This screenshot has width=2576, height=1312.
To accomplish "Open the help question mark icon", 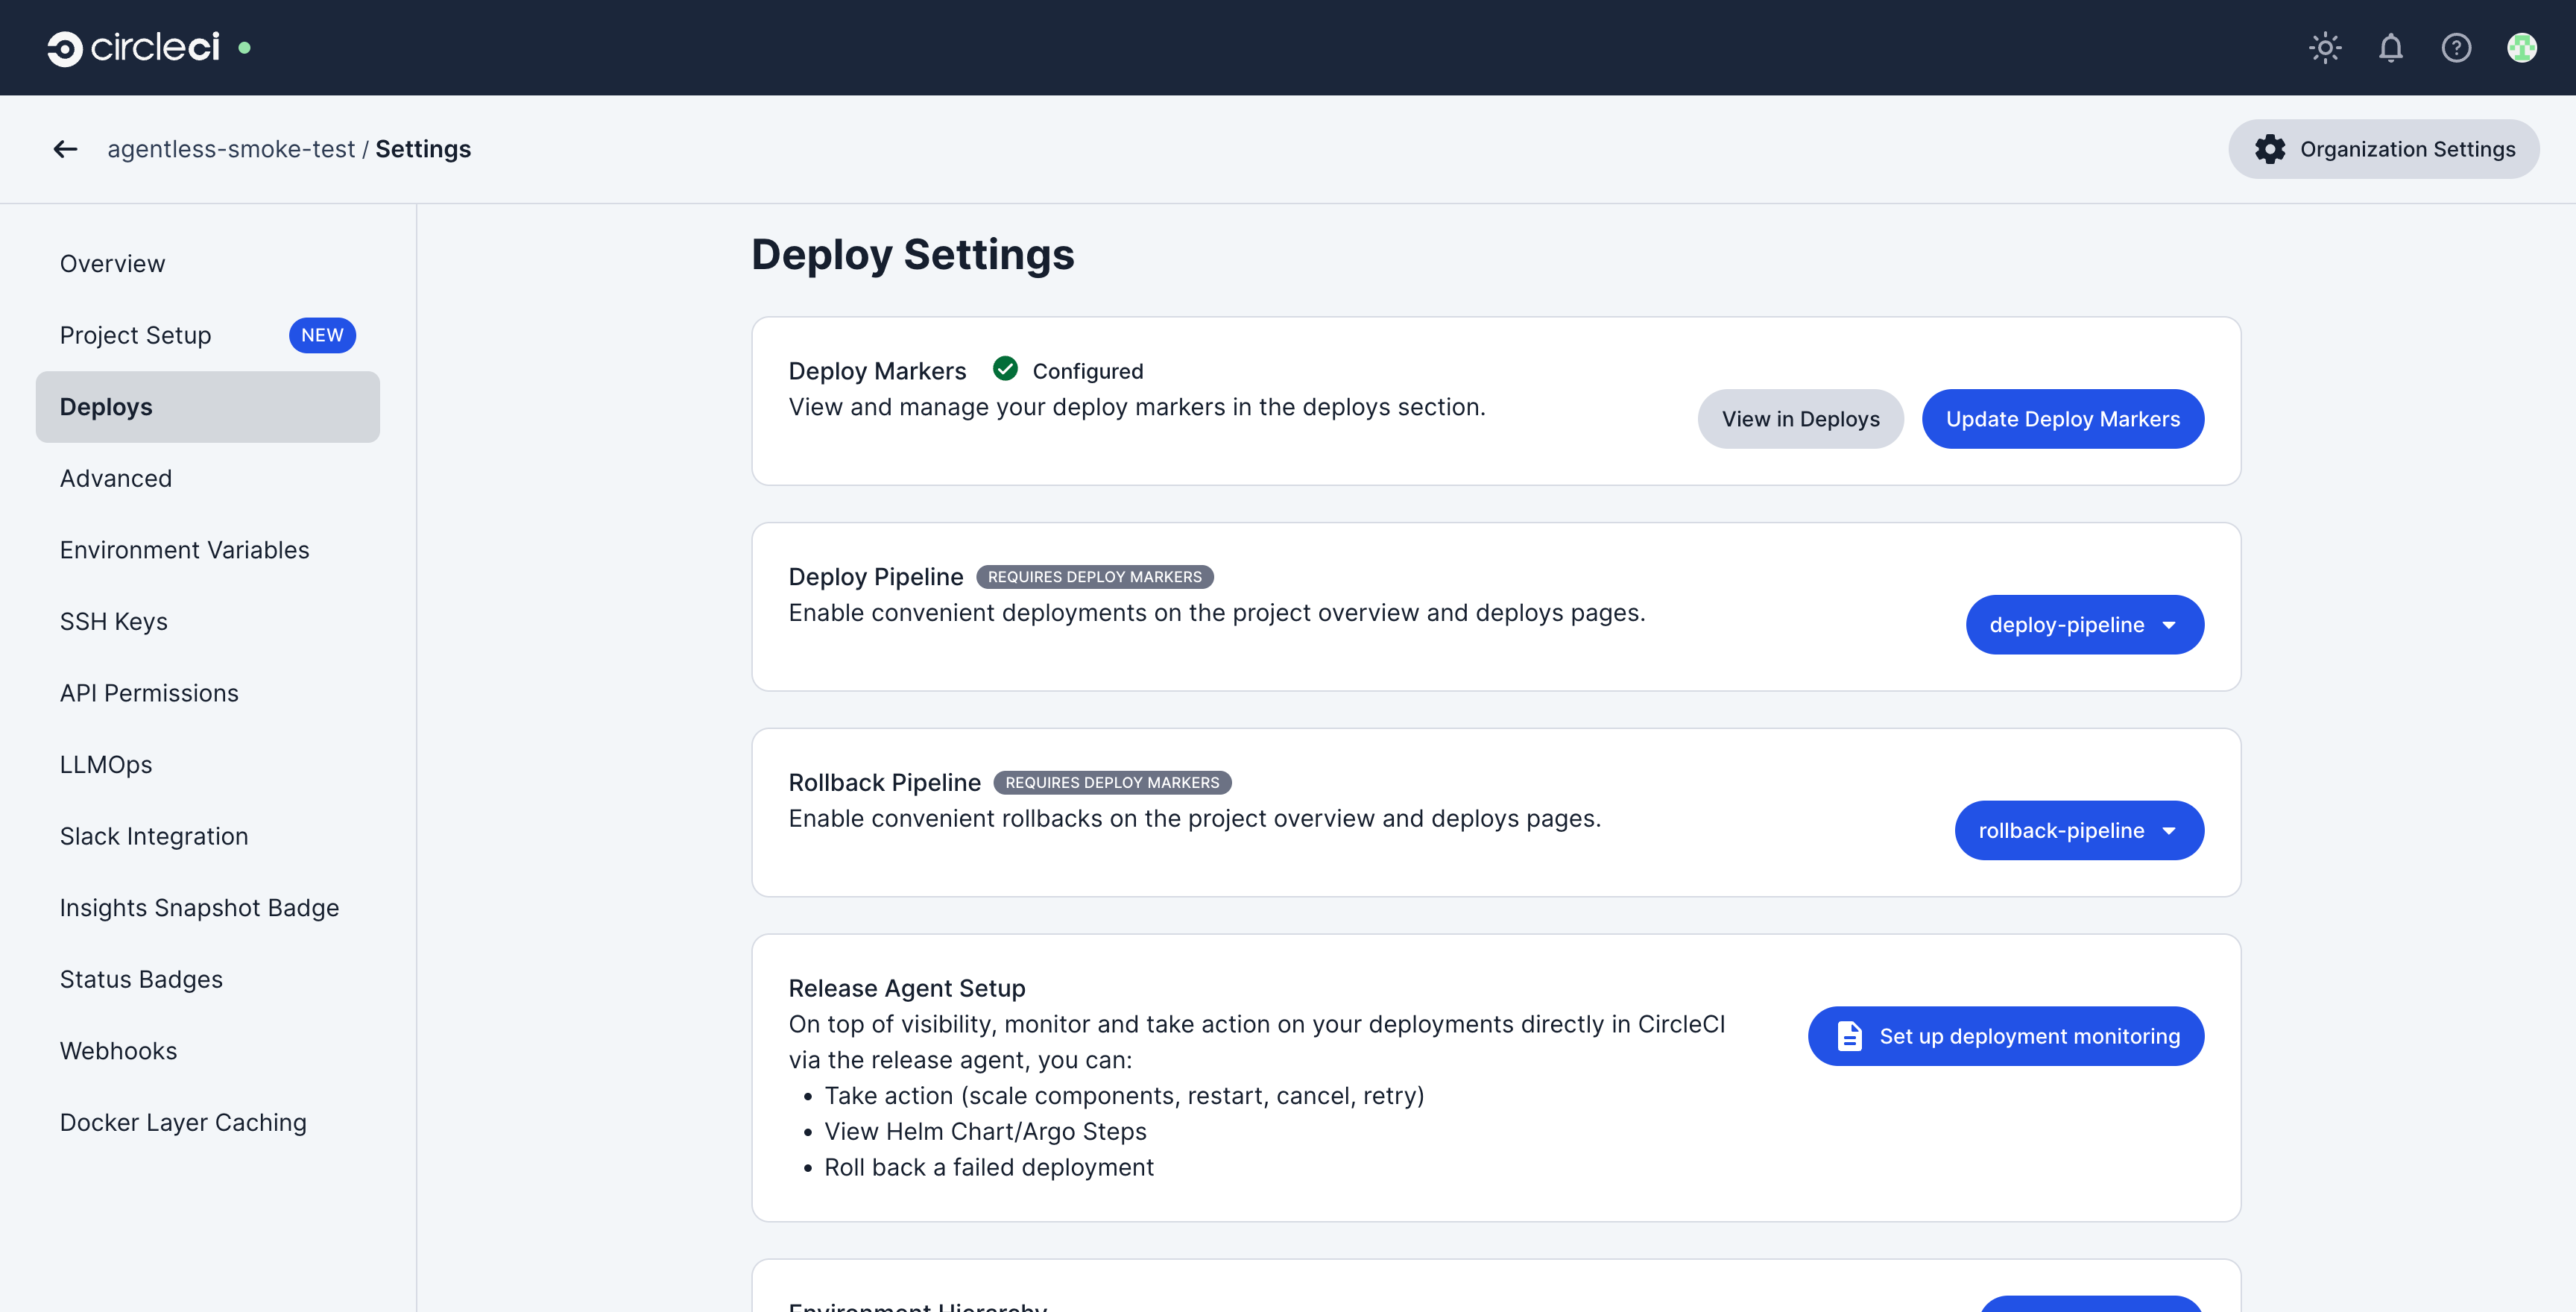I will (2457, 47).
